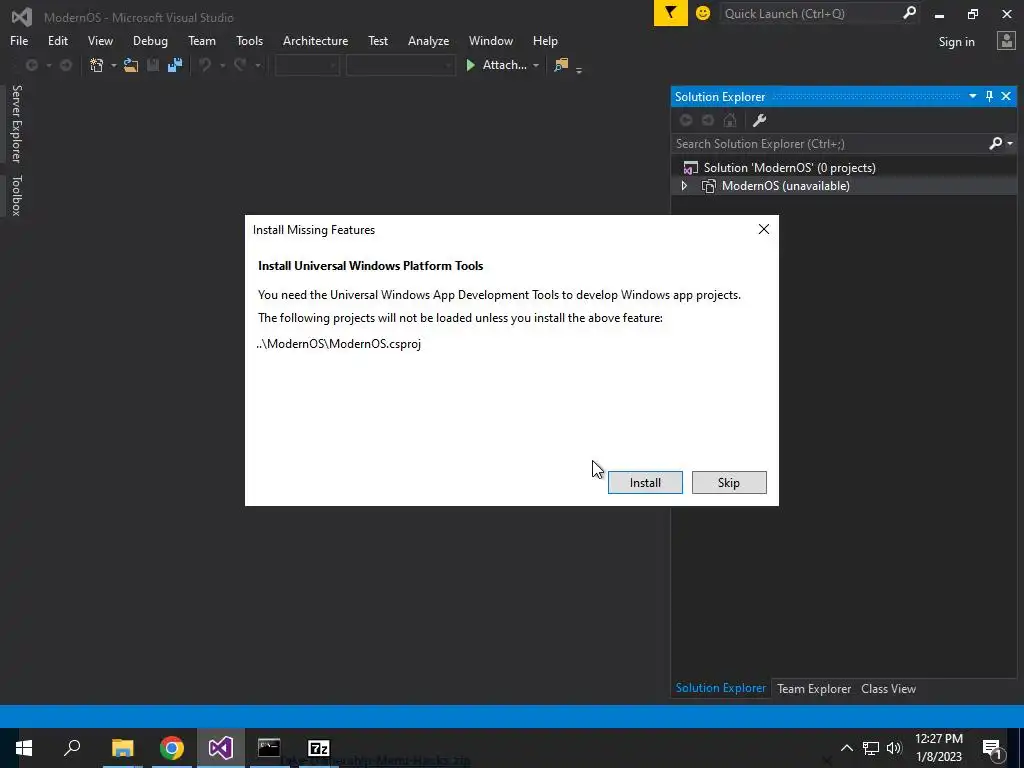The height and width of the screenshot is (768, 1024).
Task: Pin the Solution Explorer panel with pushpin
Action: (989, 97)
